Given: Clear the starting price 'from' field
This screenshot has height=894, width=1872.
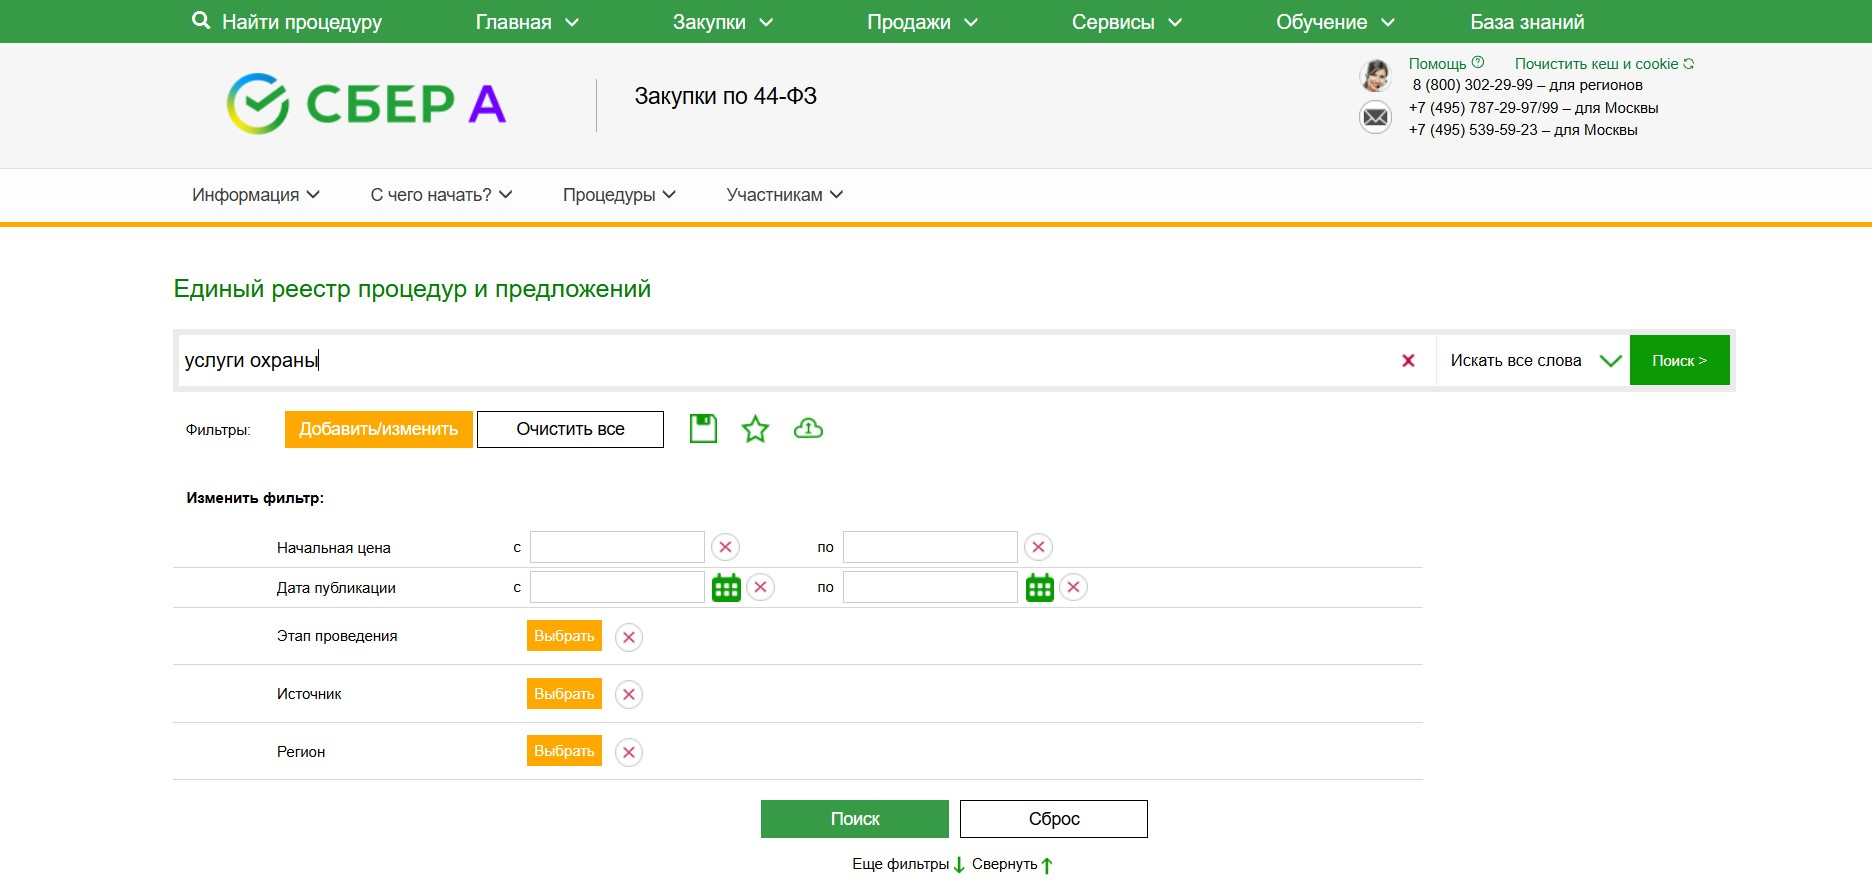Looking at the screenshot, I should (x=725, y=547).
